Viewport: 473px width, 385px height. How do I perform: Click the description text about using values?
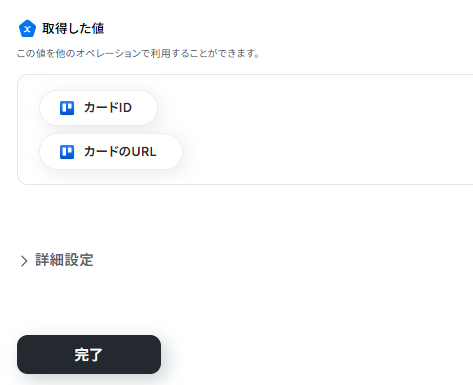coord(138,53)
